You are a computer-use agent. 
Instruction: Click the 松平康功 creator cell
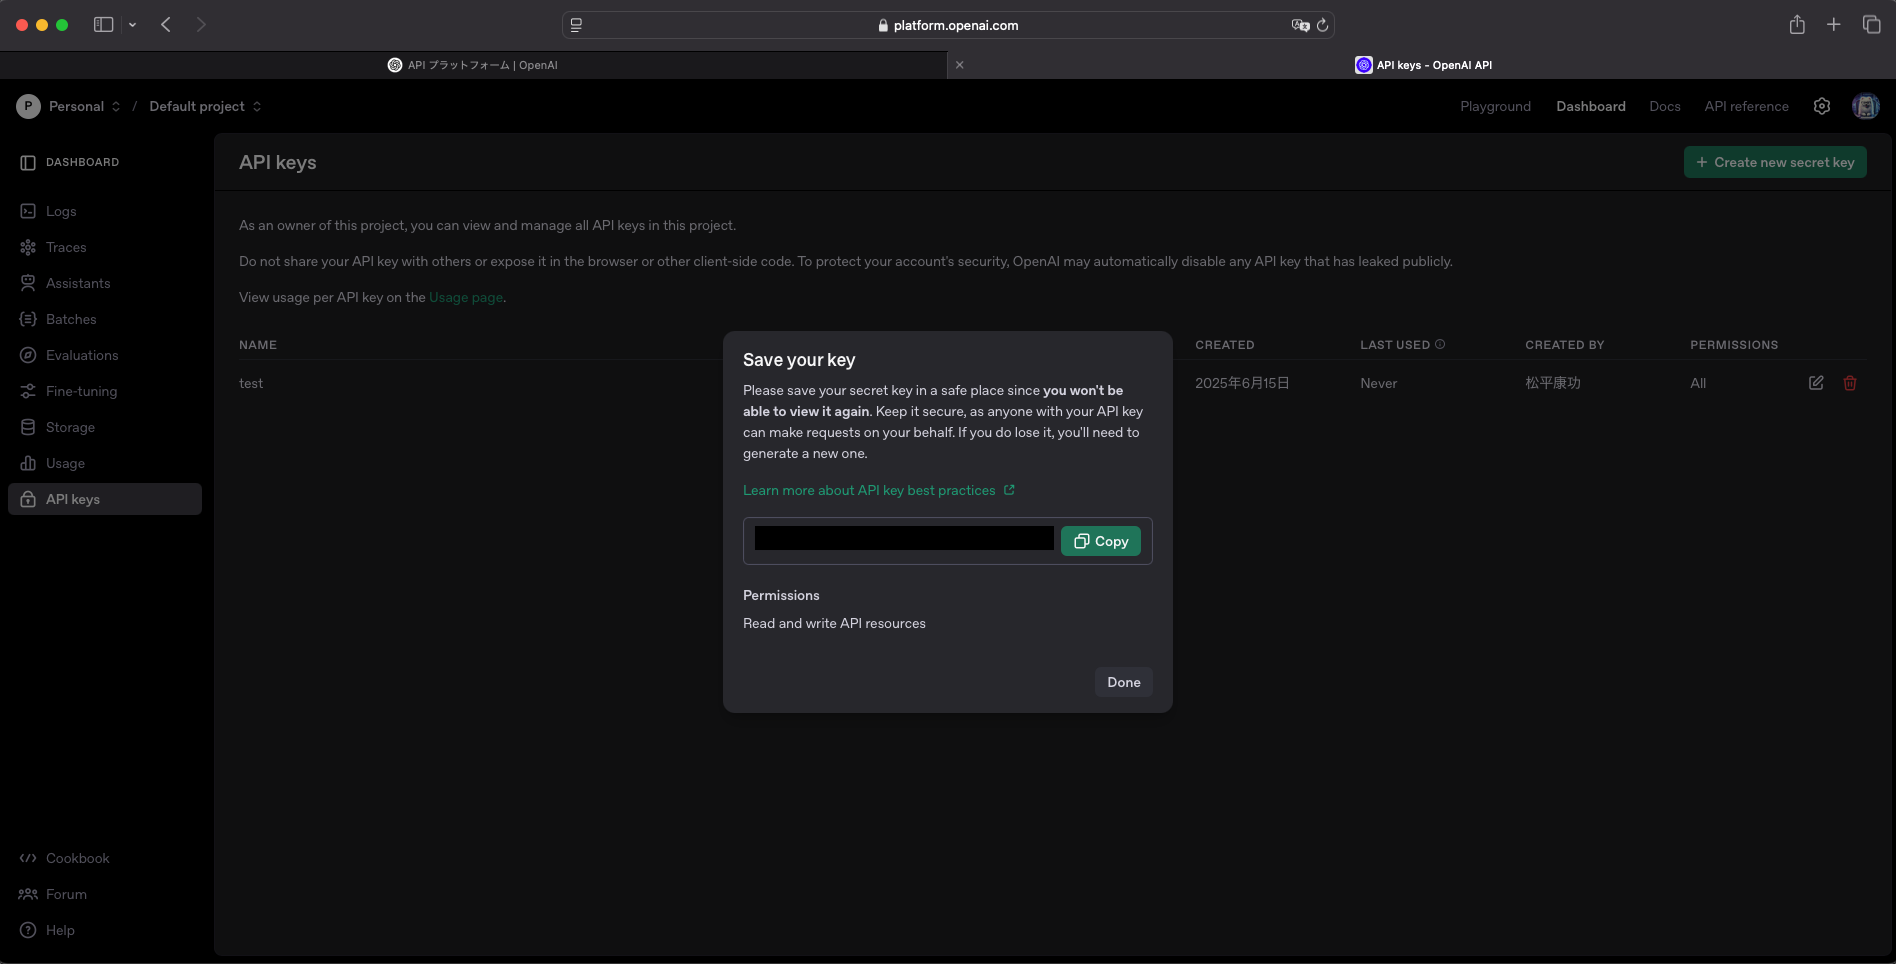pyautogui.click(x=1553, y=383)
